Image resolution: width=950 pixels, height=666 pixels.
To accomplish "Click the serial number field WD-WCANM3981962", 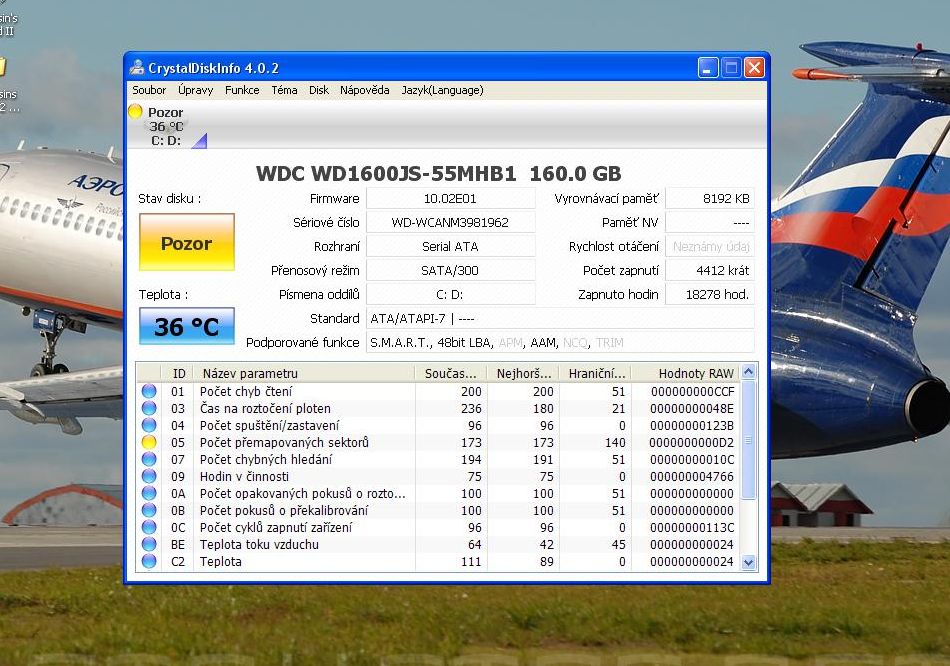I will pyautogui.click(x=450, y=222).
